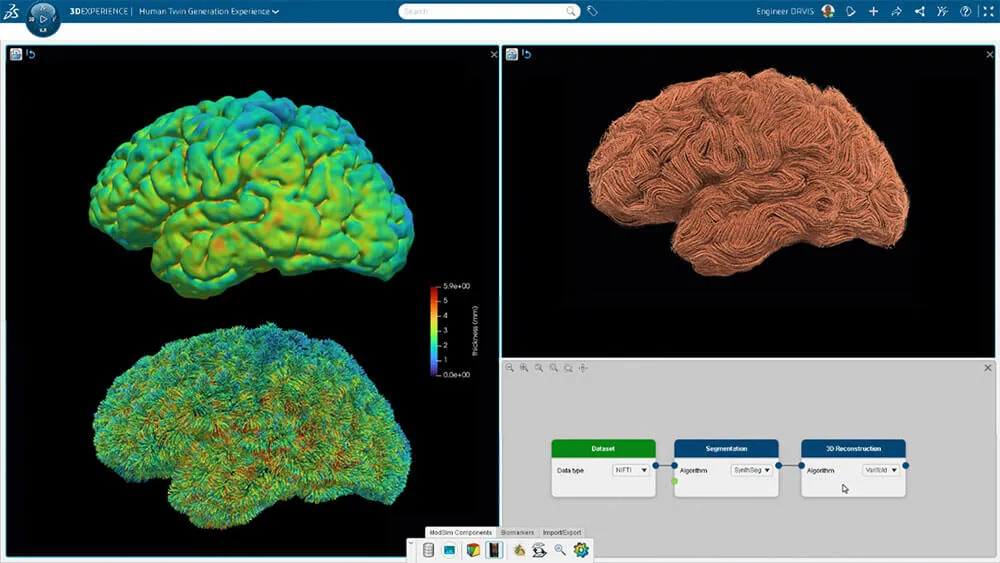Click the zoom-to-area icon in workflow toolbar
1000x563 pixels.
tap(568, 368)
